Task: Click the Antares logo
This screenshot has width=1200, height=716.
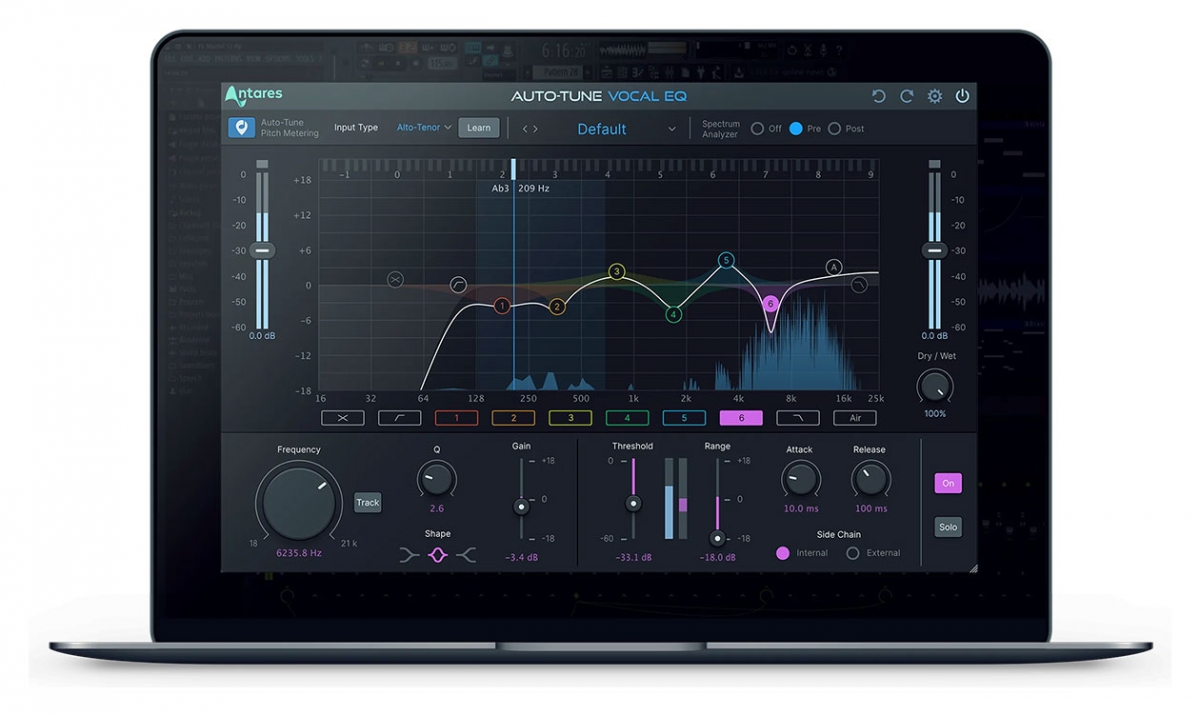Action: (254, 95)
